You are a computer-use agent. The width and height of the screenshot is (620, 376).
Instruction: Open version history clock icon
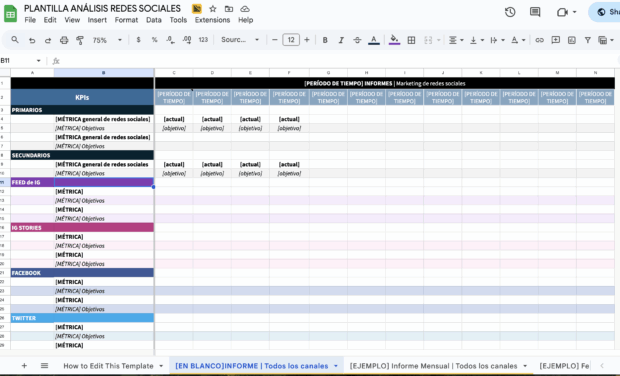click(510, 12)
